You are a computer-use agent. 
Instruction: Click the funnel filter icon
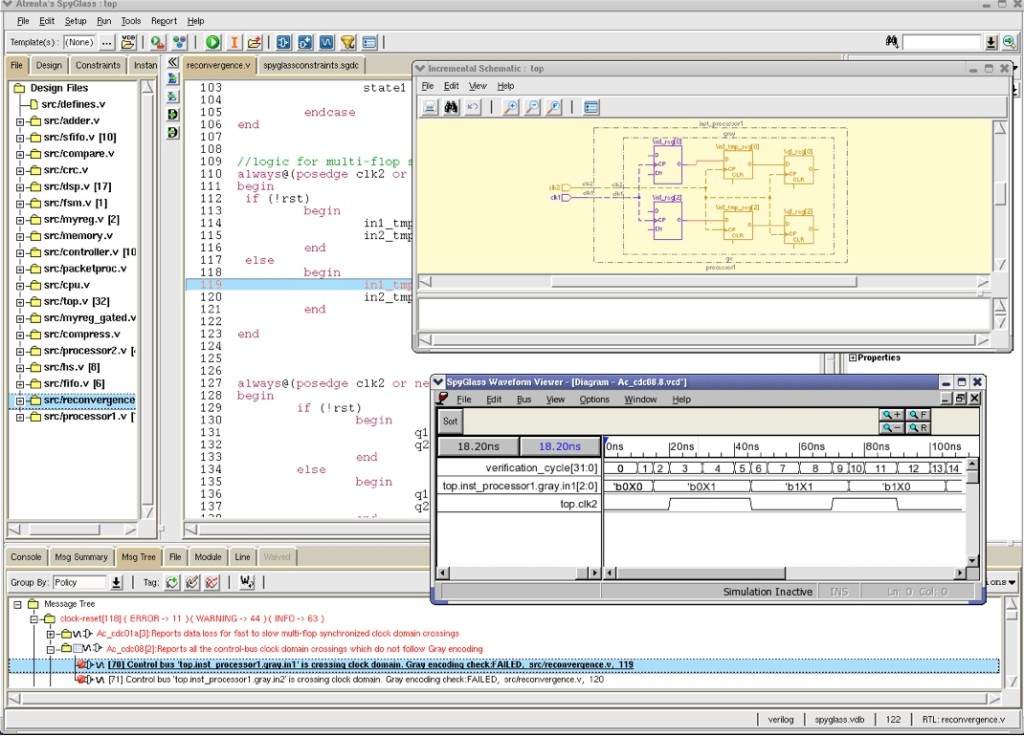[348, 42]
